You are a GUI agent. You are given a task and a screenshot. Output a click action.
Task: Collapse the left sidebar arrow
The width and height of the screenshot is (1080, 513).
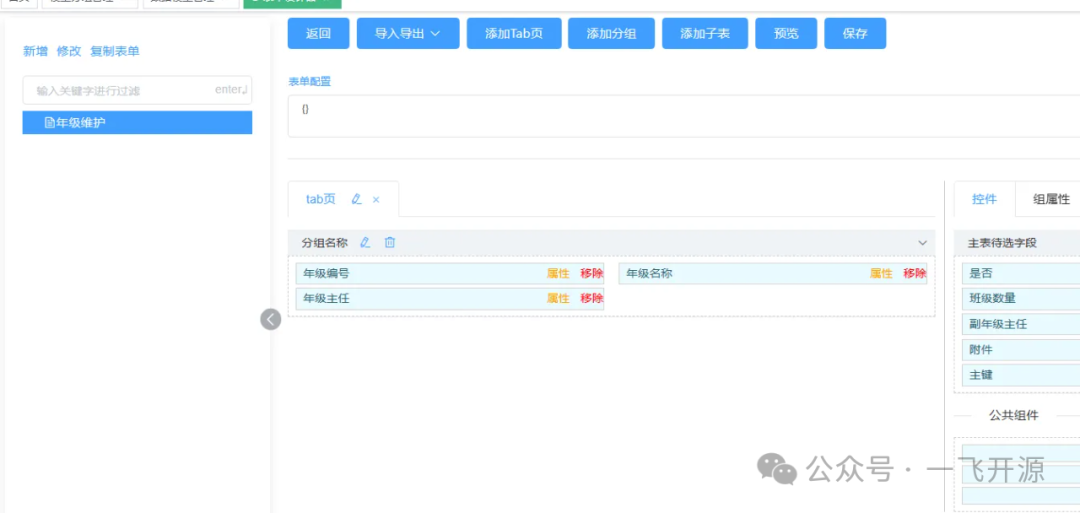271,320
